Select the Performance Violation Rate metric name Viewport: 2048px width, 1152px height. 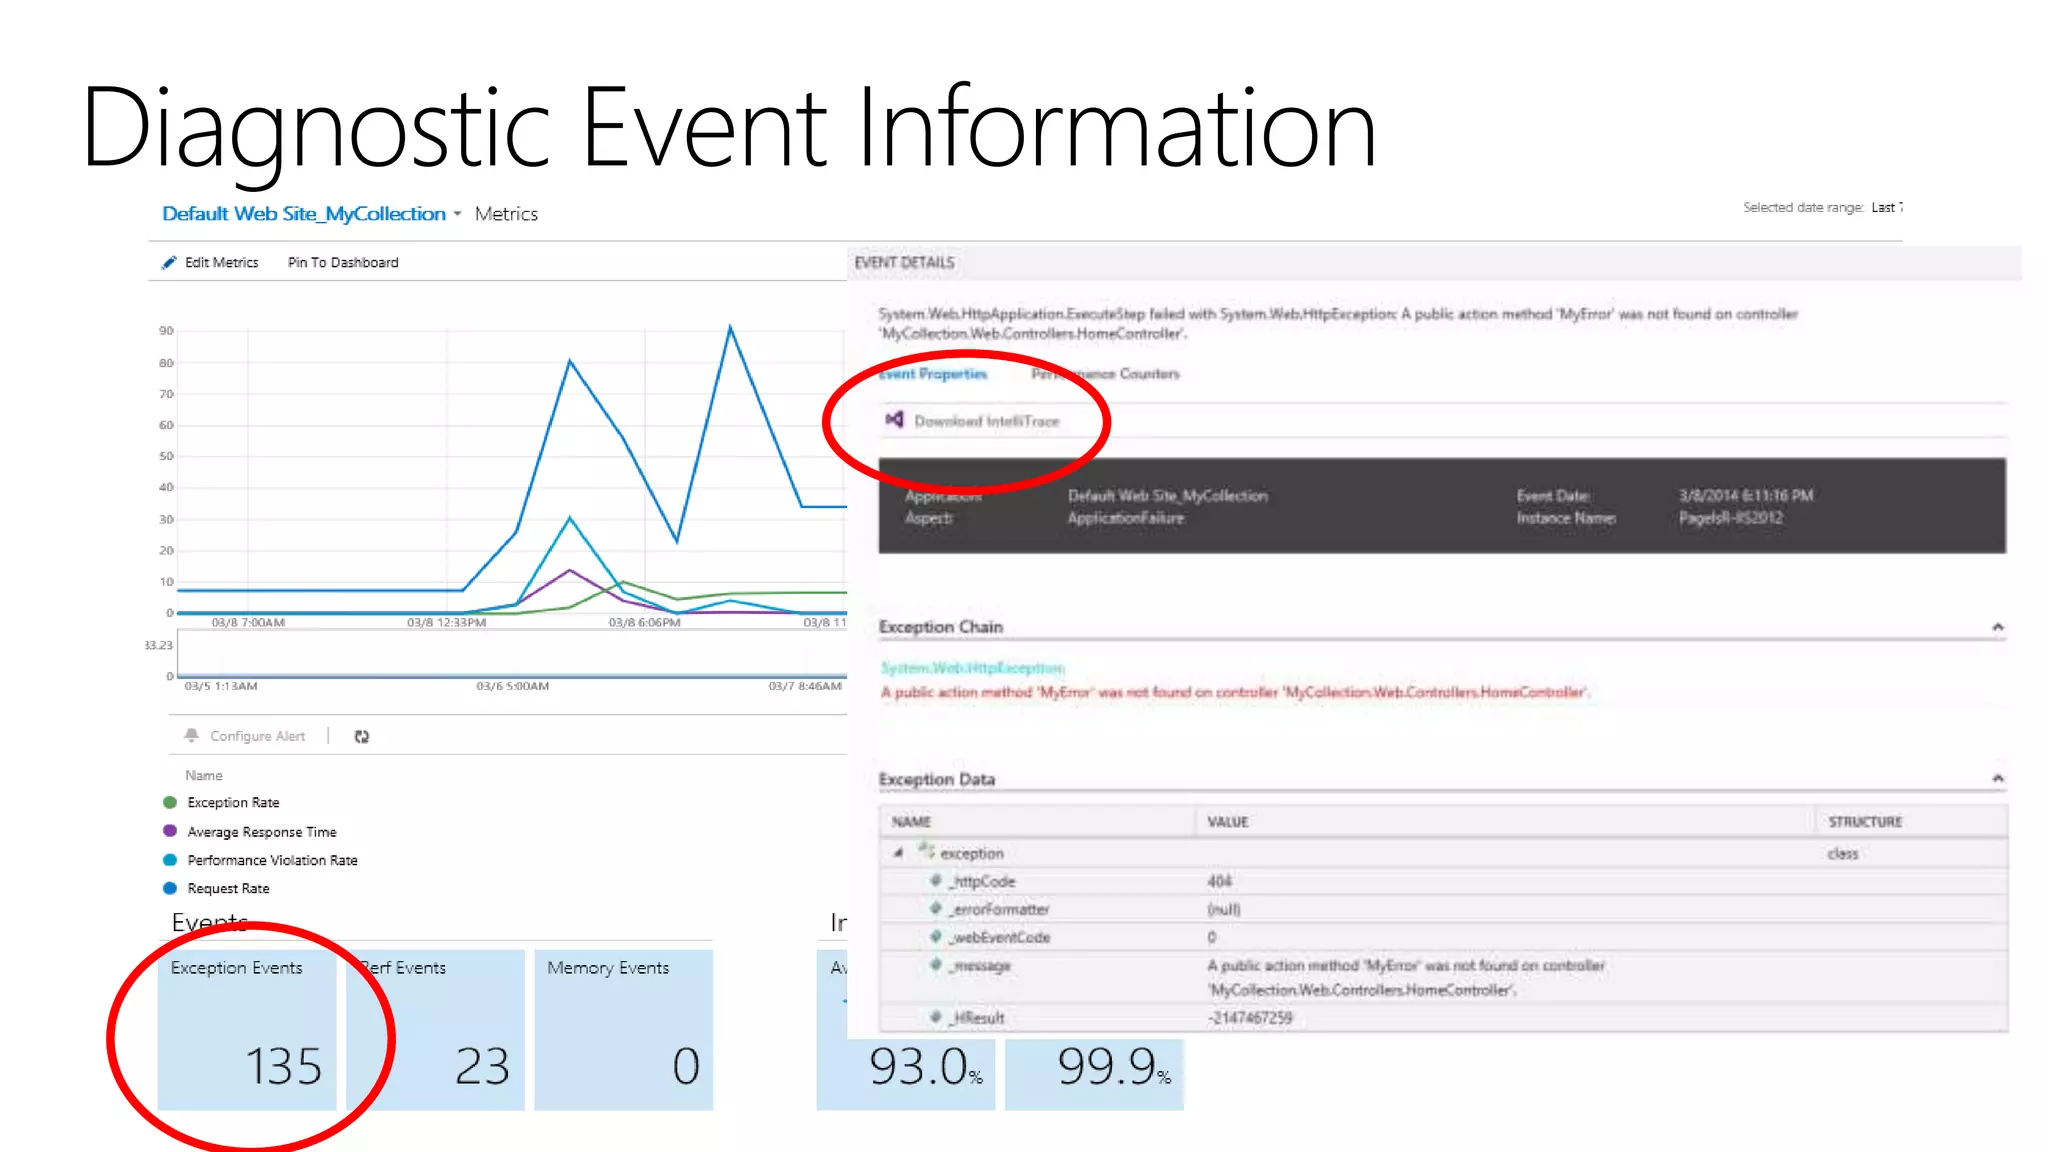point(272,860)
